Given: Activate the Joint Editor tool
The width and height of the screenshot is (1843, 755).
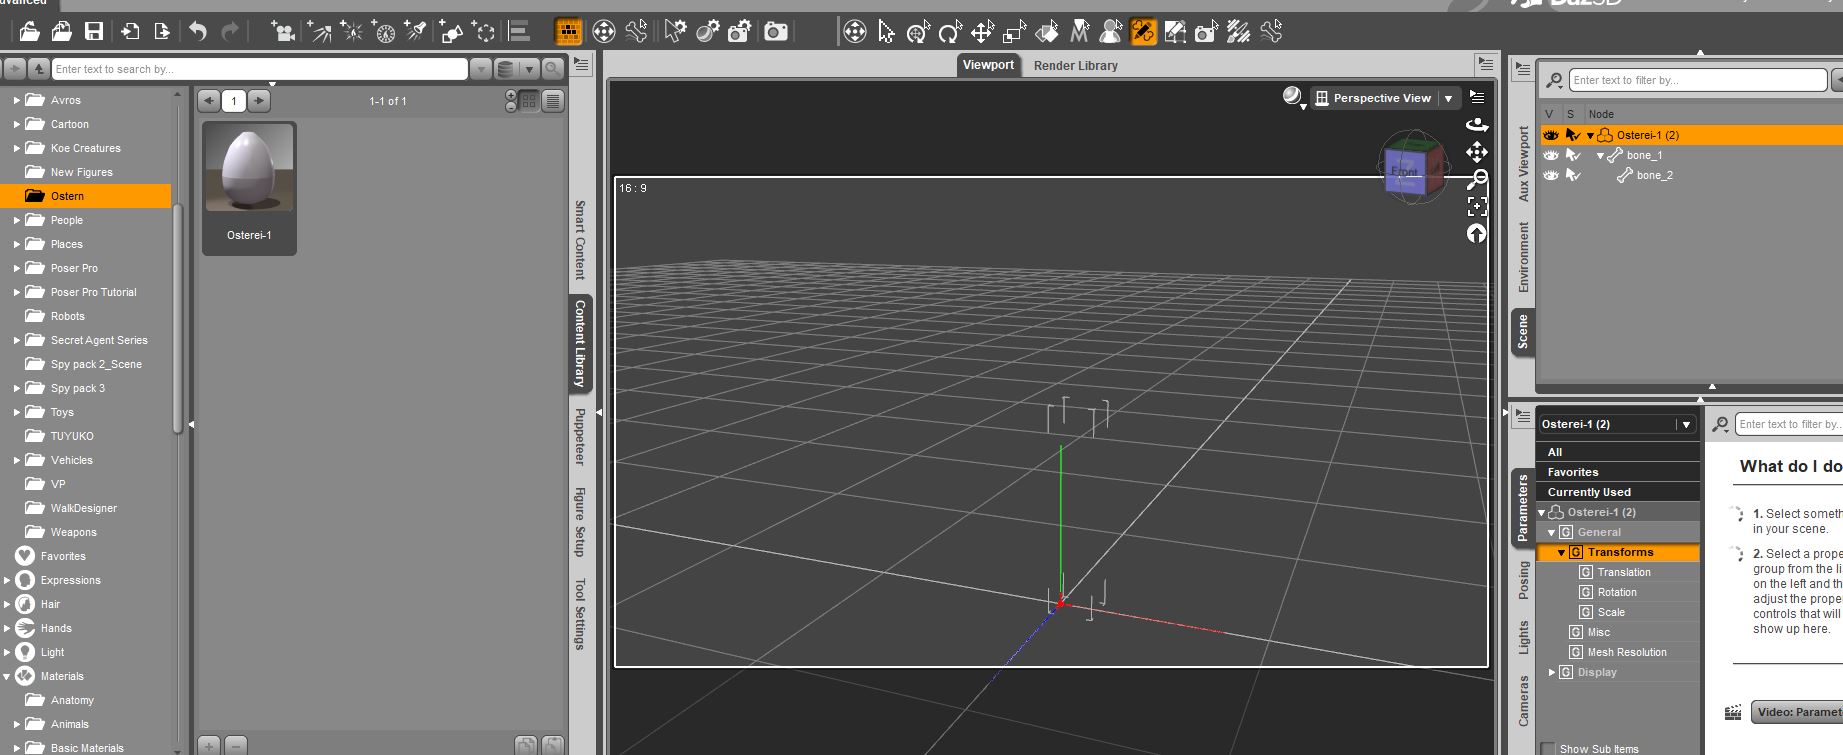Looking at the screenshot, I should (1143, 32).
